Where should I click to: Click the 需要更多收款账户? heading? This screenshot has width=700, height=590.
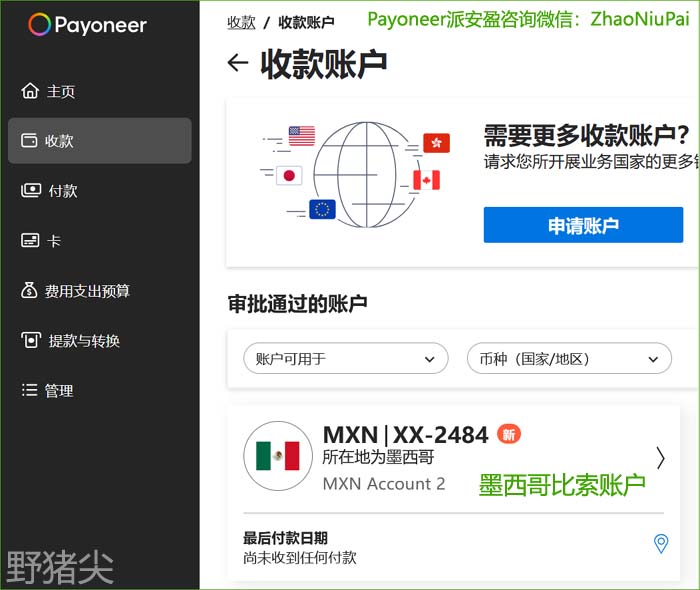point(586,135)
